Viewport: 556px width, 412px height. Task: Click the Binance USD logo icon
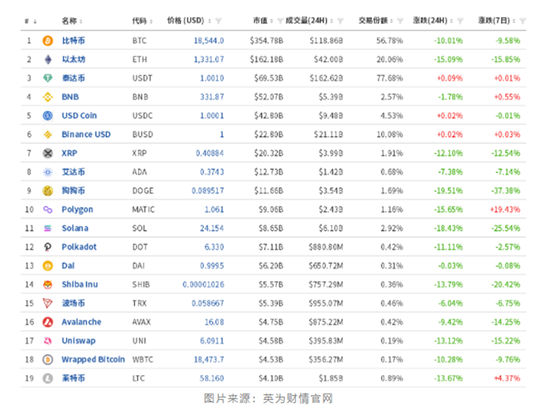pyautogui.click(x=48, y=134)
